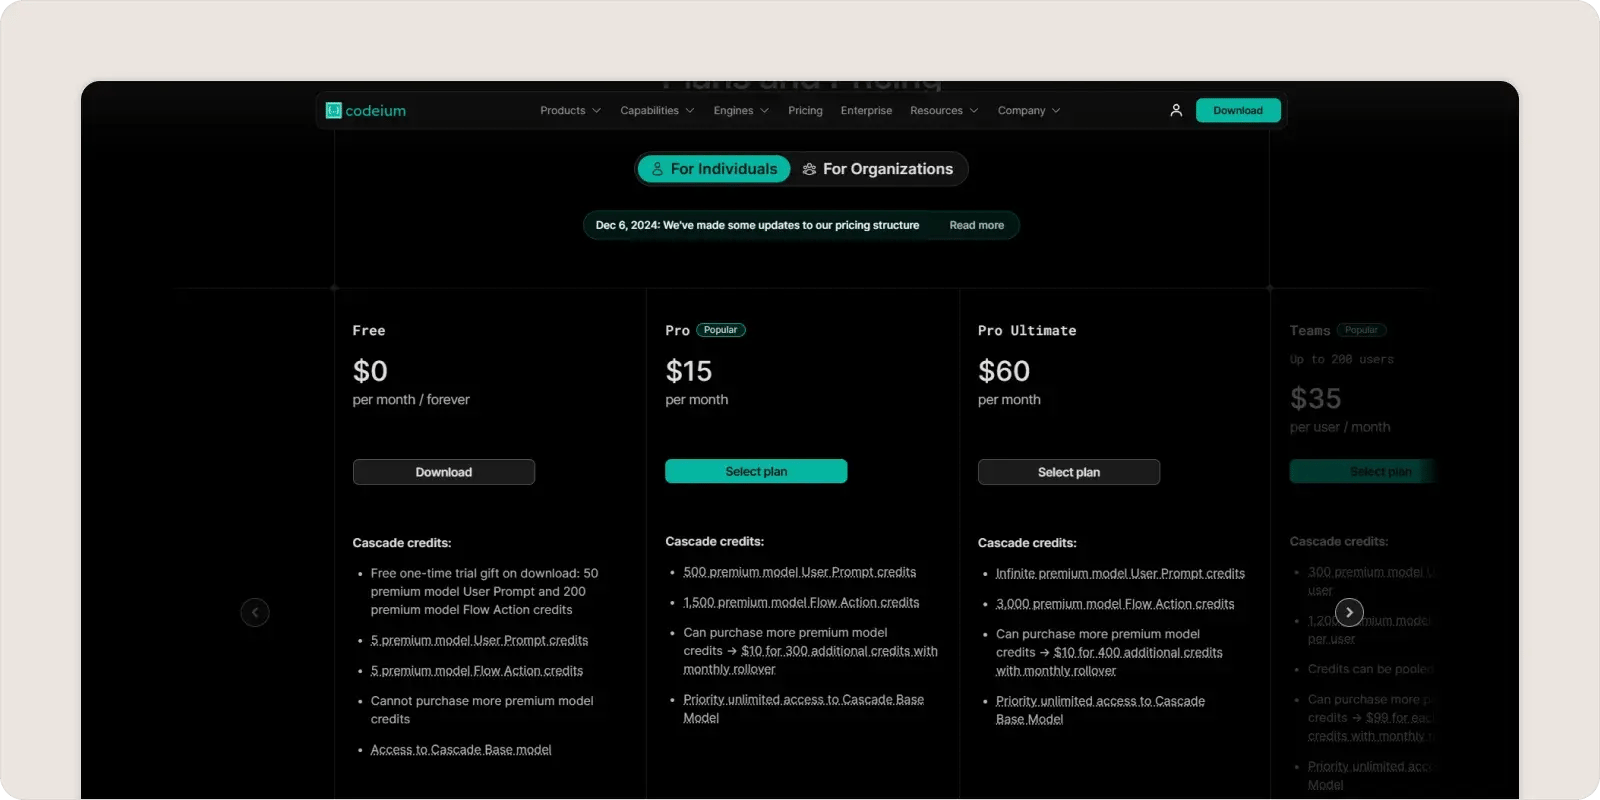Expand the Company menu
Image resolution: width=1600 pixels, height=800 pixels.
click(x=1029, y=111)
